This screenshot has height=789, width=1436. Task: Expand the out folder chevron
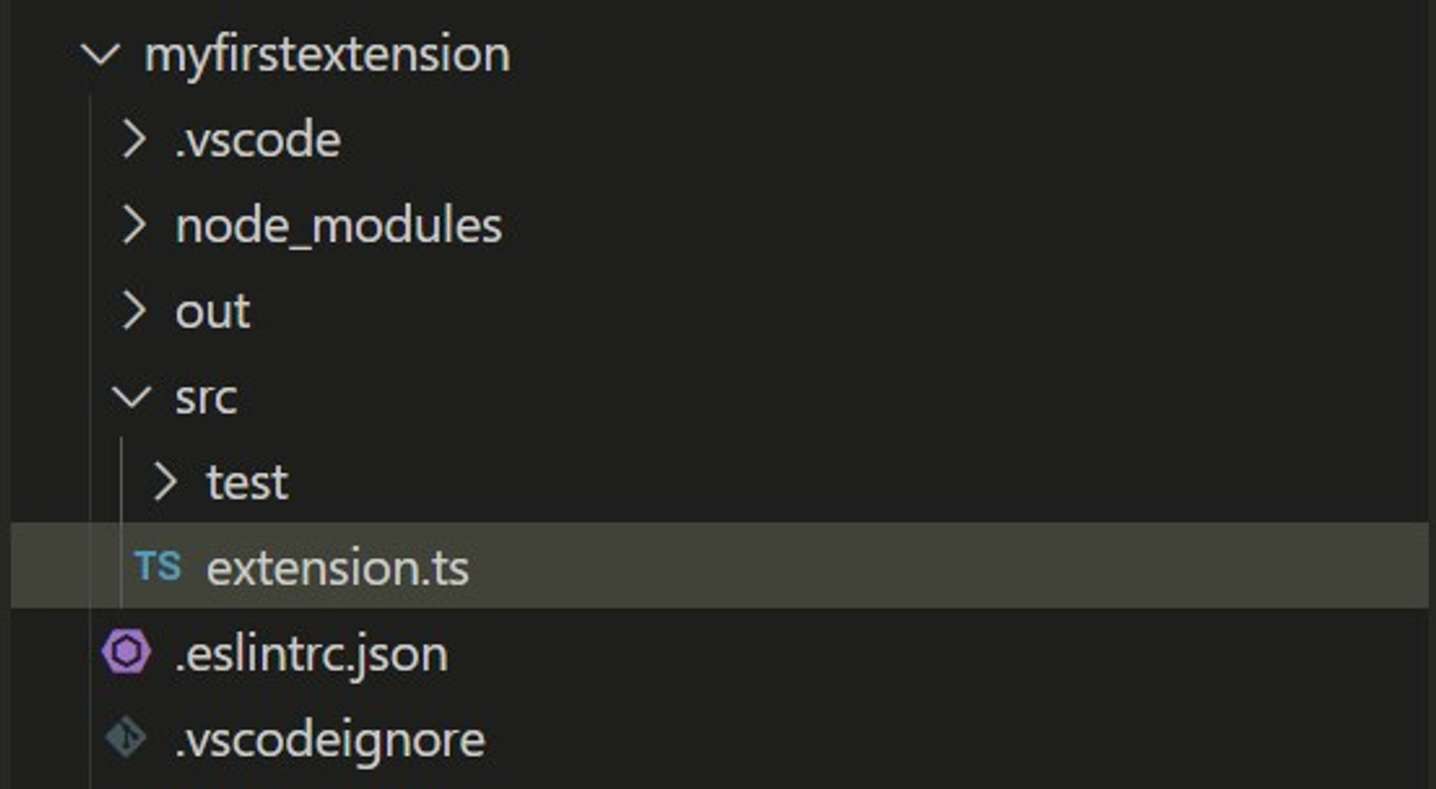click(133, 311)
